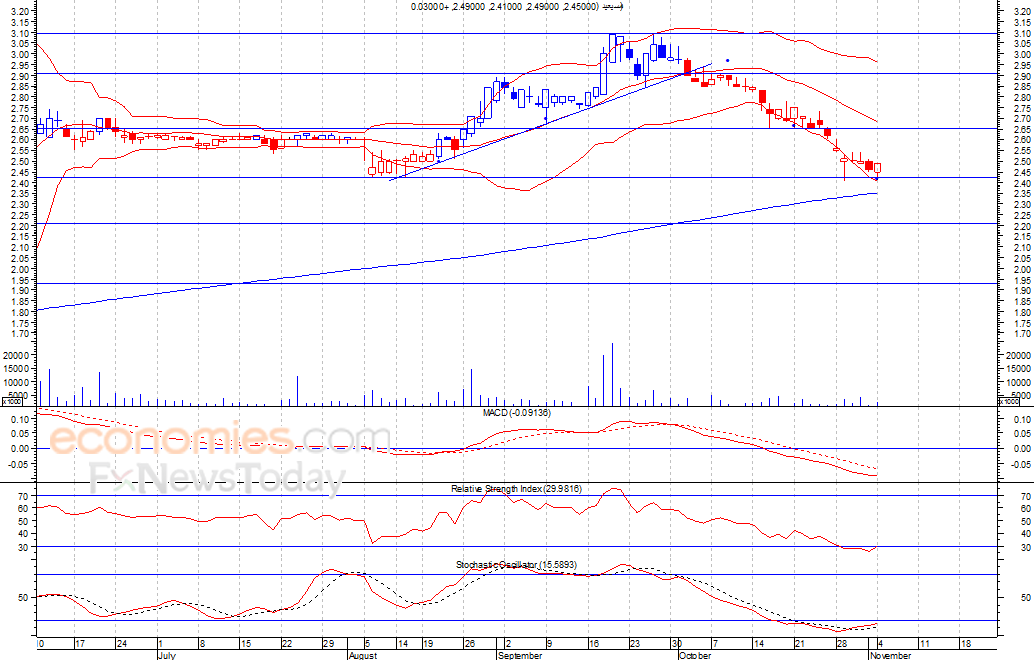Select 2.20 on the right price axis
Screen dimensions: 1034x660
pos(1023,226)
